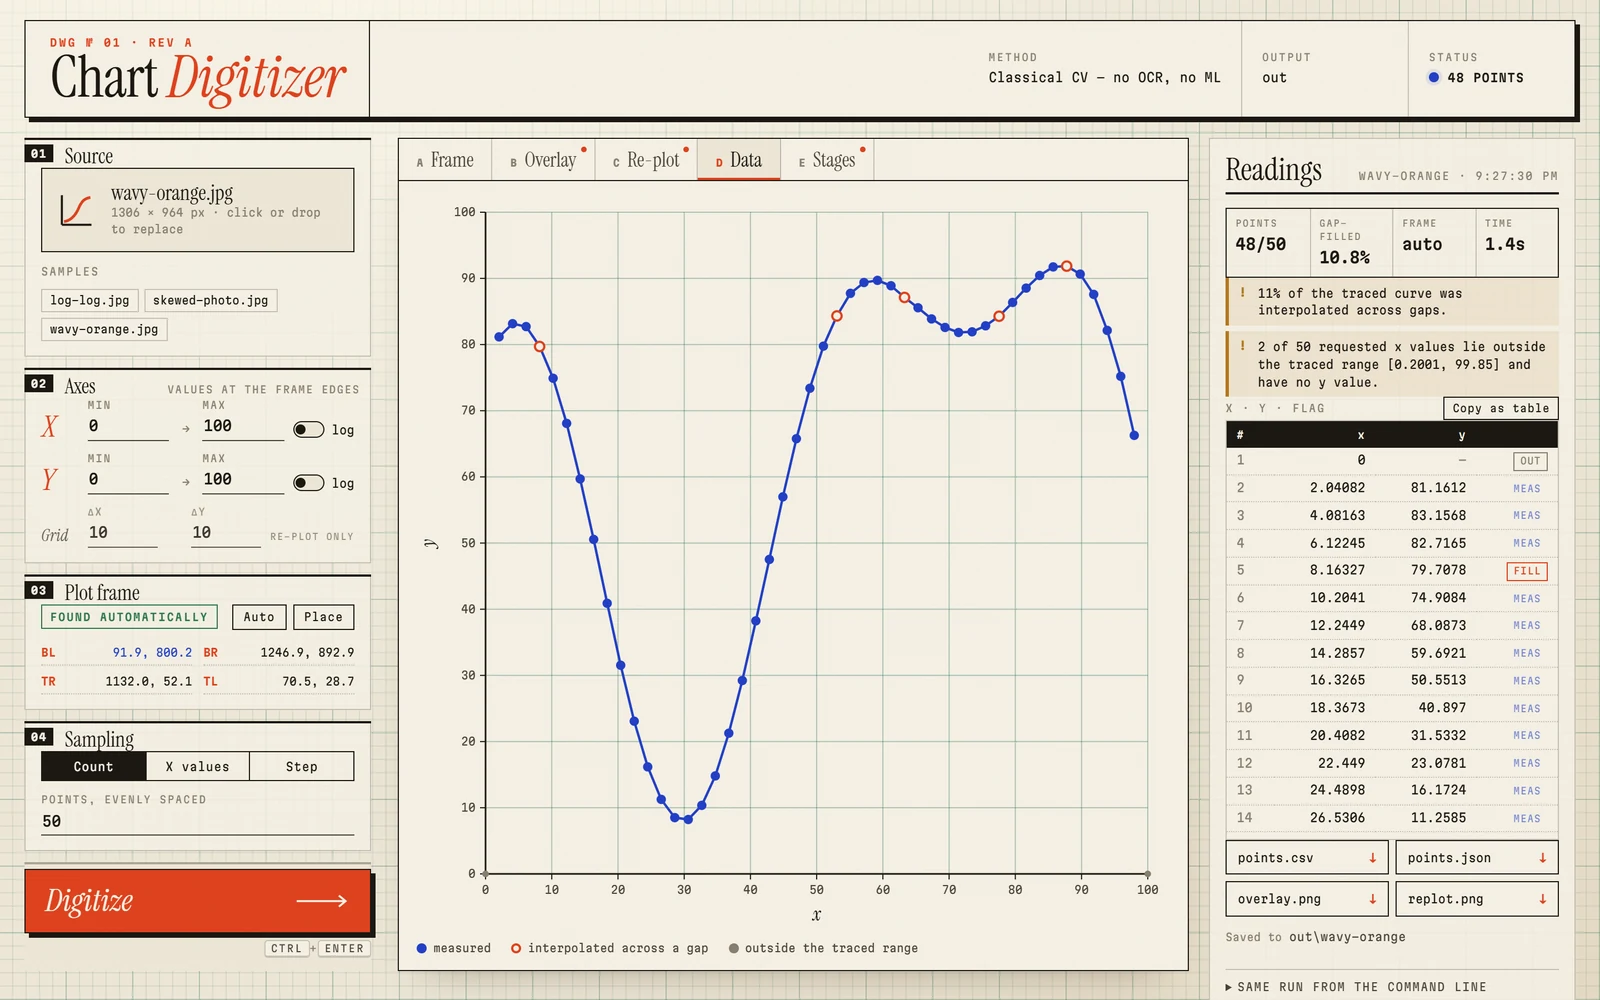This screenshot has height=1000, width=1600.
Task: Click the x value 26.5306 in row 14
Action: (x=1337, y=818)
